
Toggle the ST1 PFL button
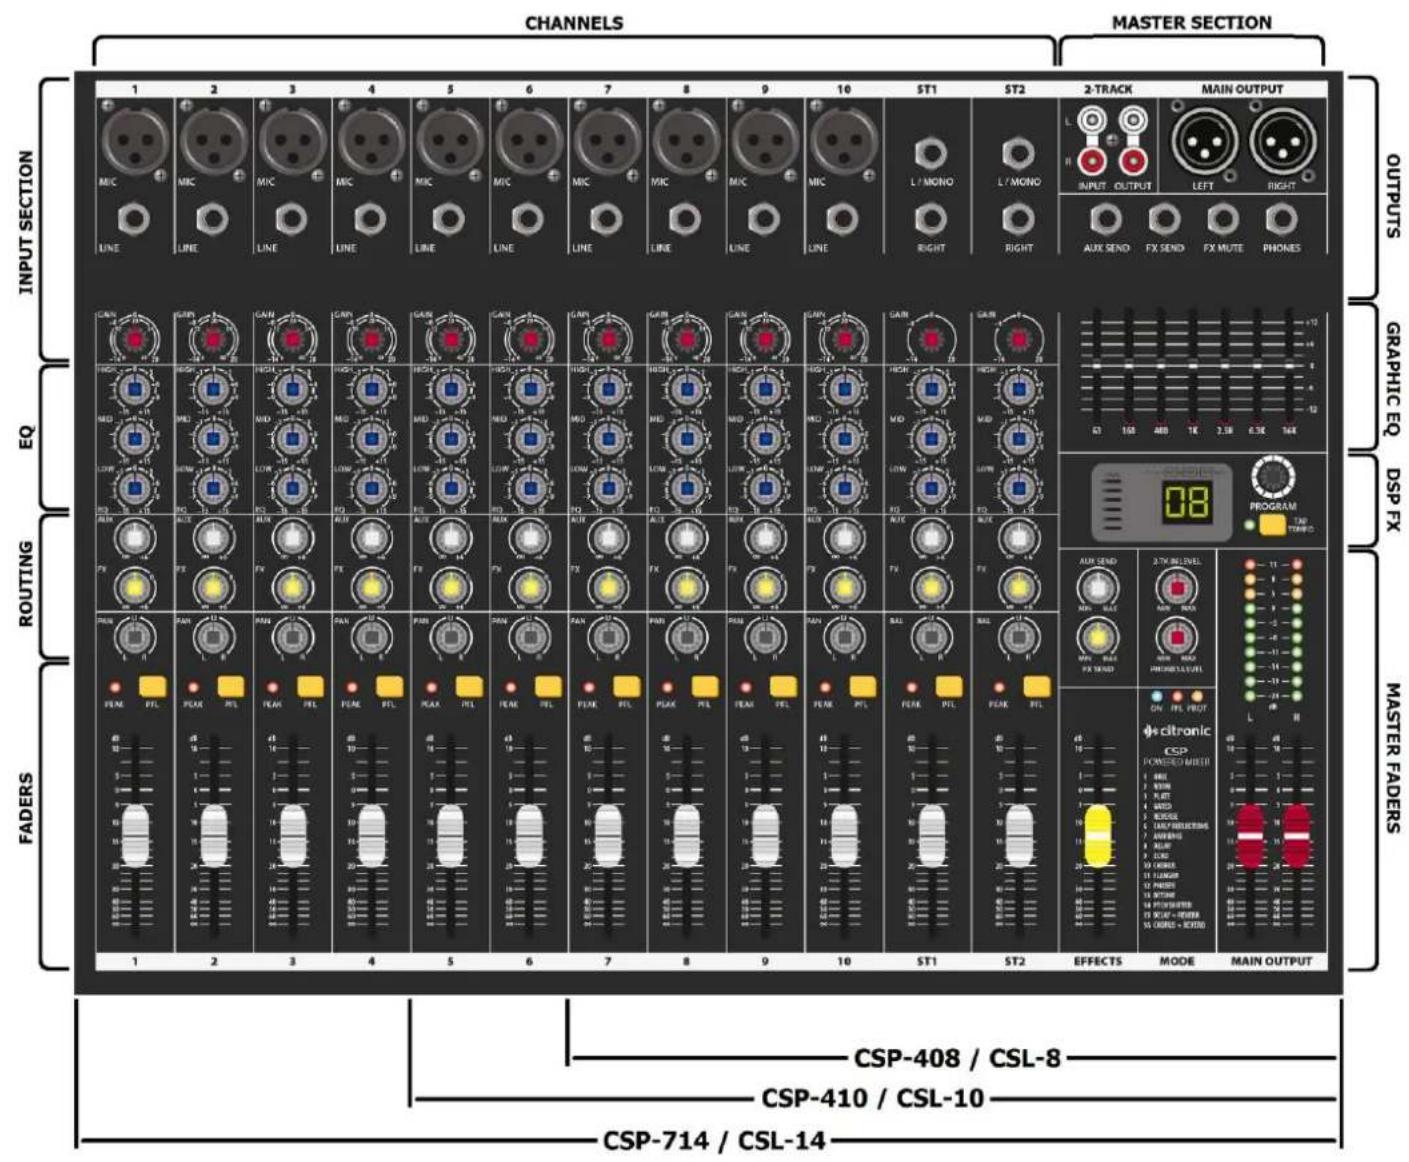949,686
